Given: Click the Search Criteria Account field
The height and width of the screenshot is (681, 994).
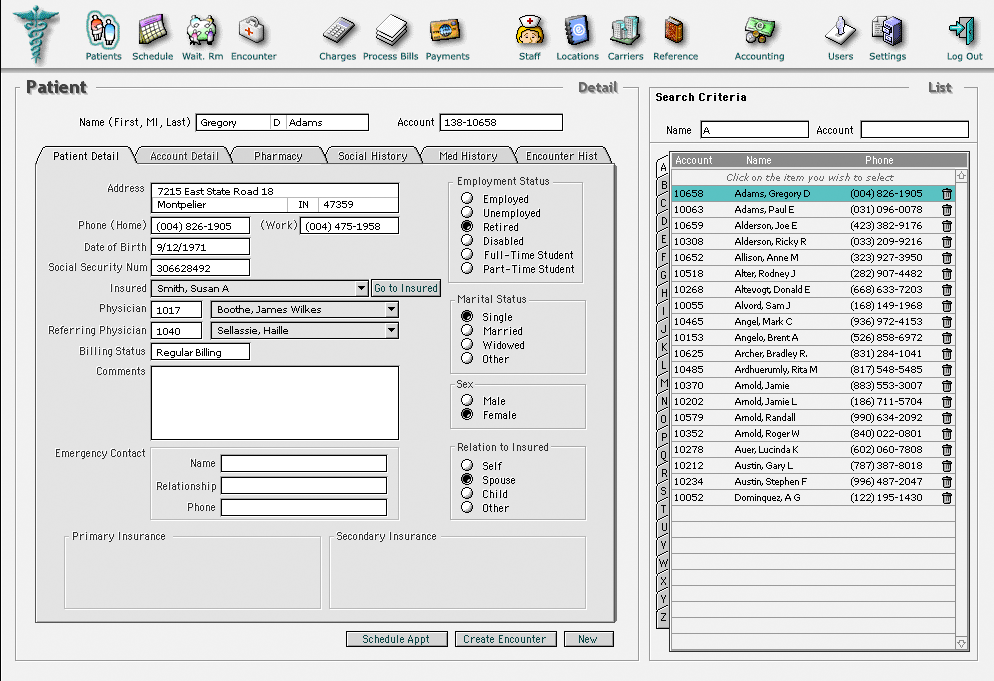Looking at the screenshot, I should pyautogui.click(x=915, y=130).
